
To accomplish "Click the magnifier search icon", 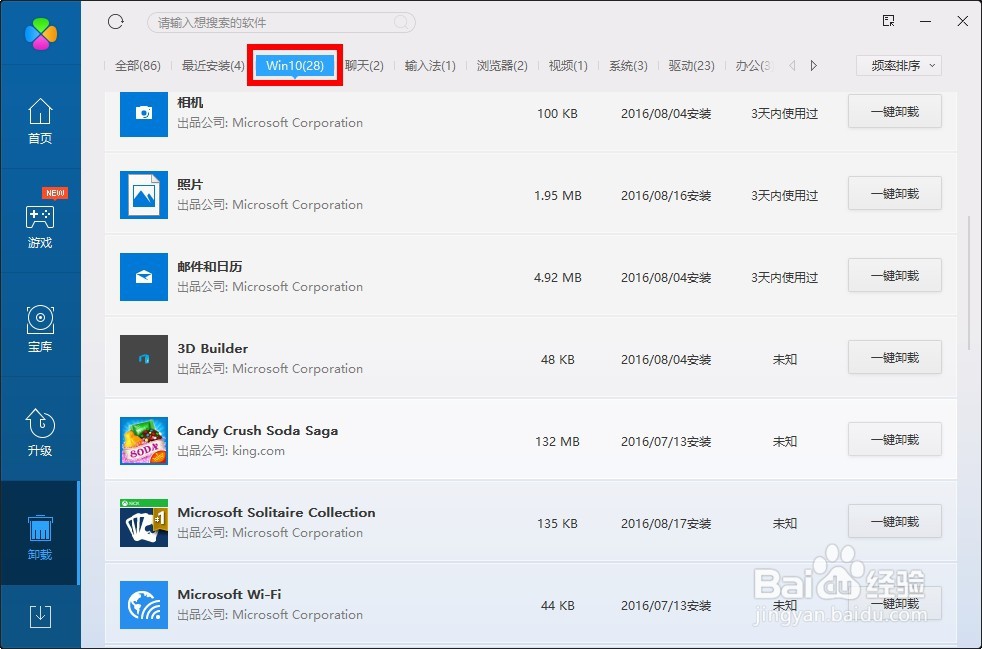I will click(401, 23).
